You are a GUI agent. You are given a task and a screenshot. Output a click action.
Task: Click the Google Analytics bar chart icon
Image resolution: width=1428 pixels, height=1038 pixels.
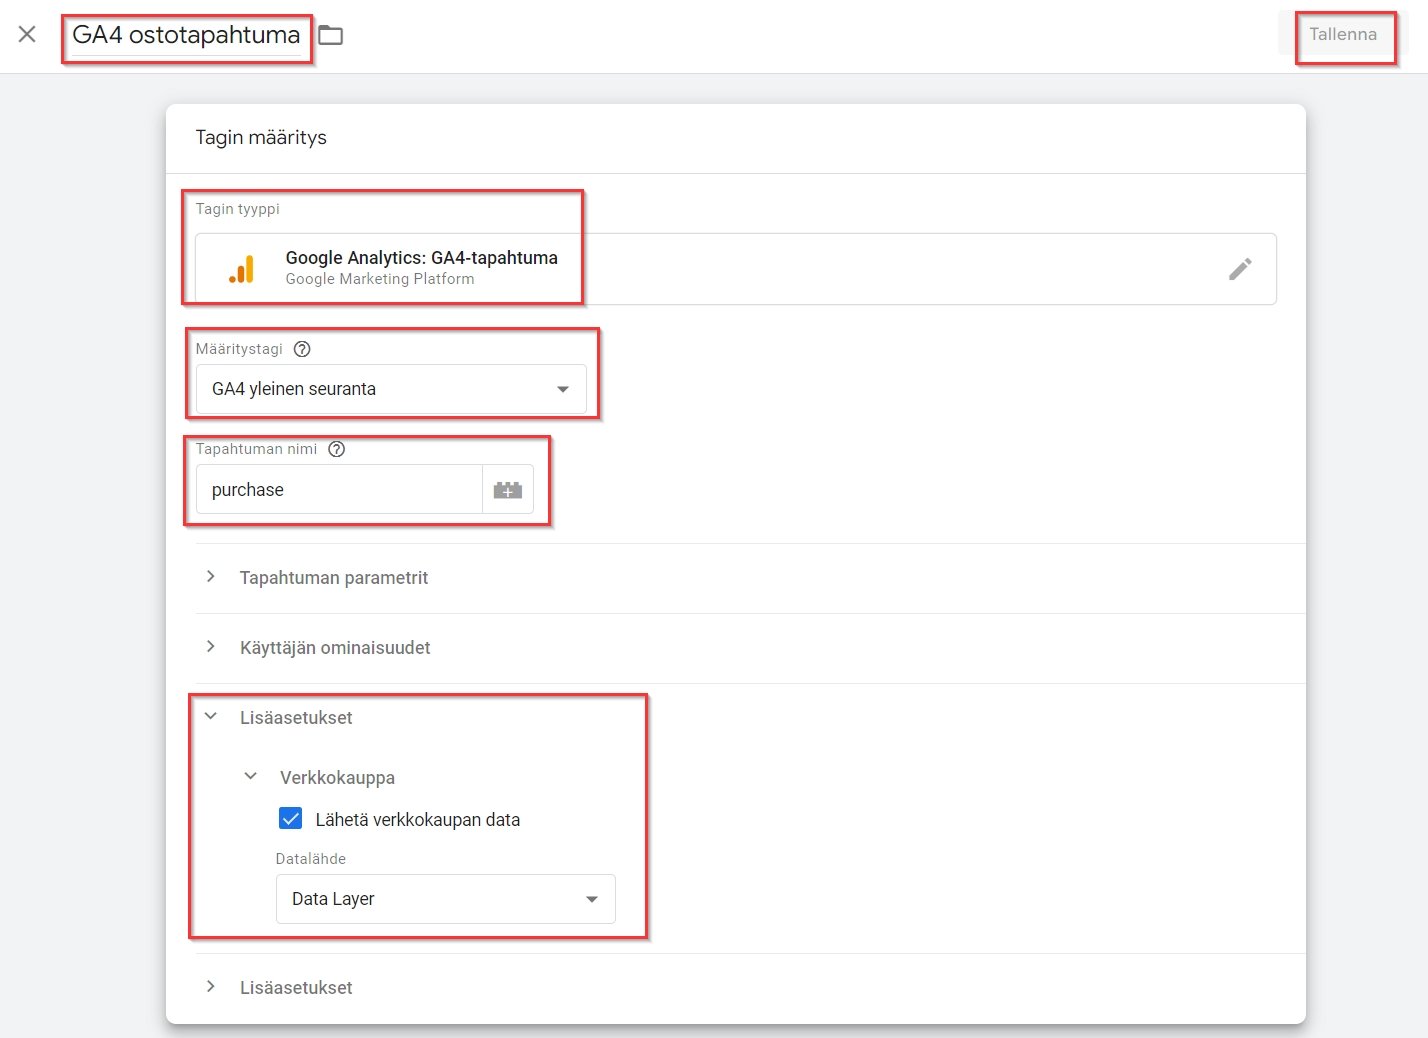point(241,269)
